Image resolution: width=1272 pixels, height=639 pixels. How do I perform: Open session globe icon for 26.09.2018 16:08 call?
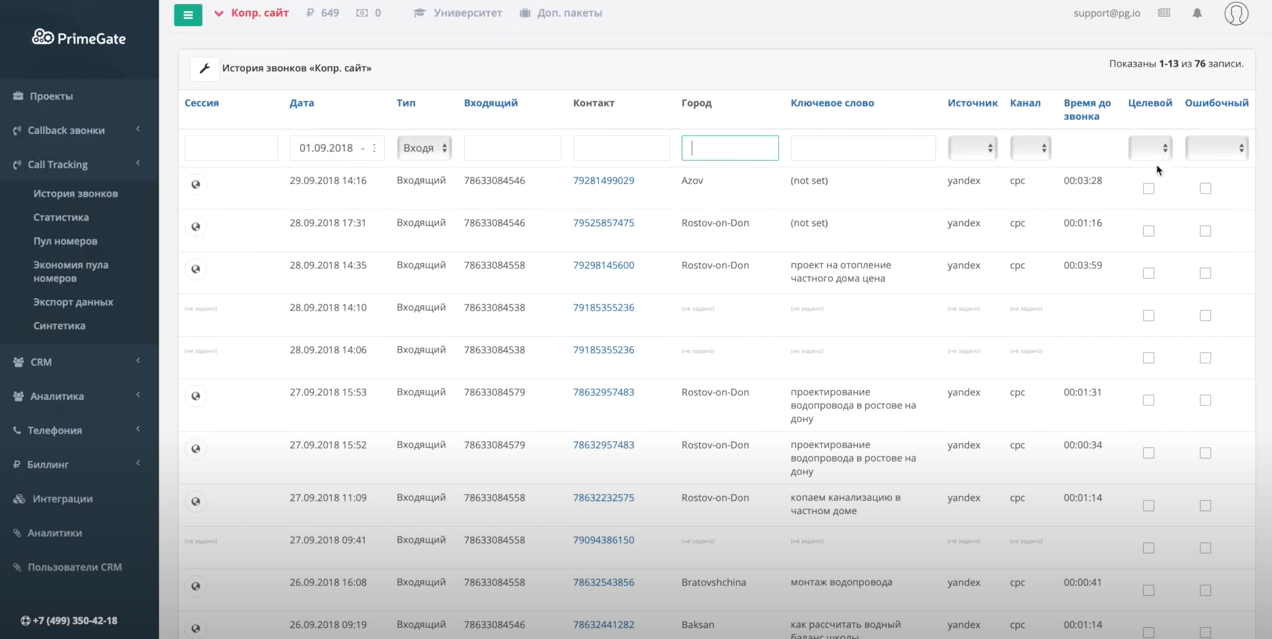[196, 586]
